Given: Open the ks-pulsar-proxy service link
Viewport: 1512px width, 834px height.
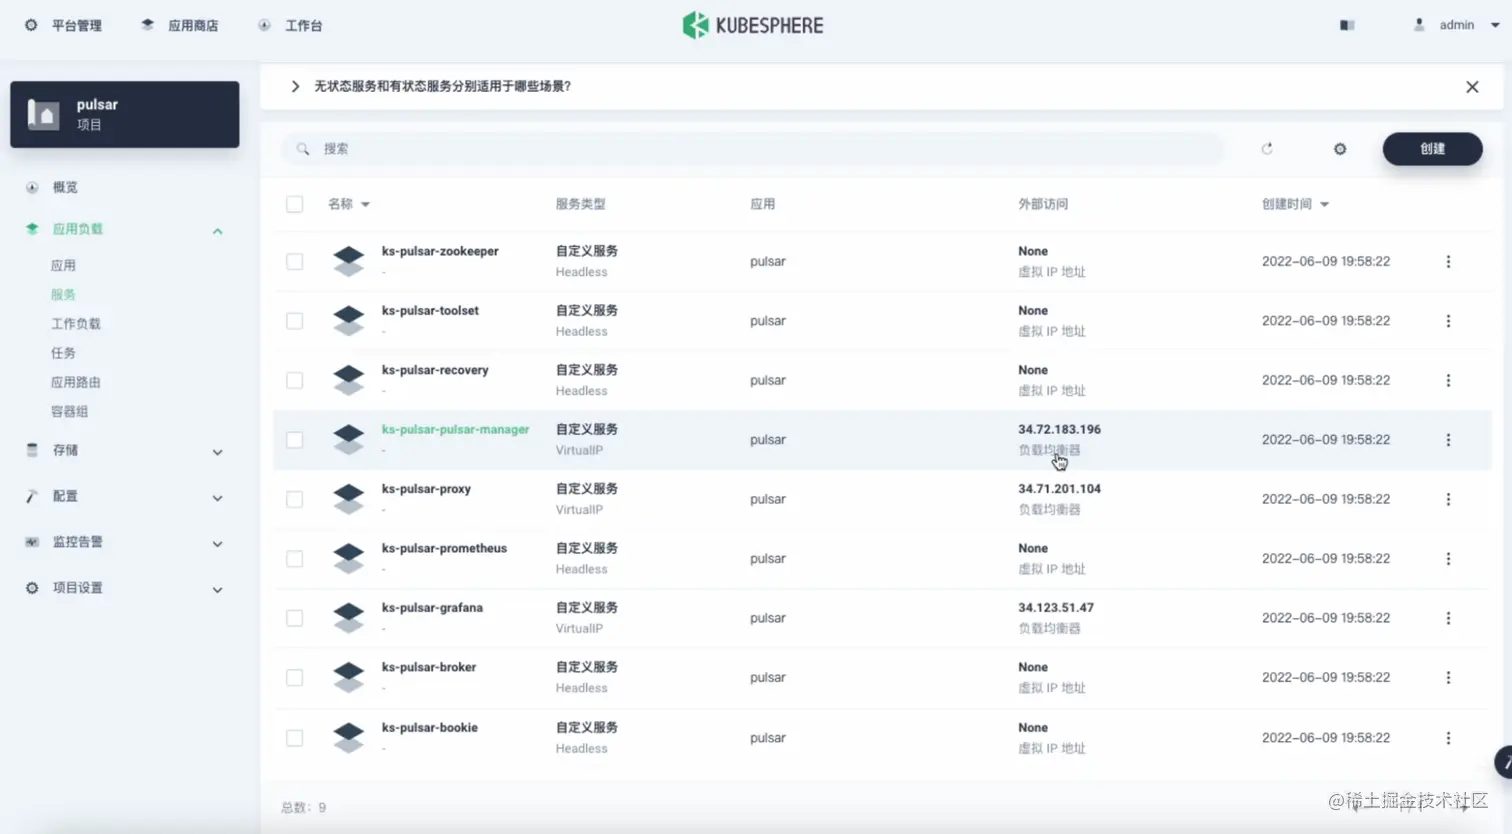Looking at the screenshot, I should coord(426,489).
